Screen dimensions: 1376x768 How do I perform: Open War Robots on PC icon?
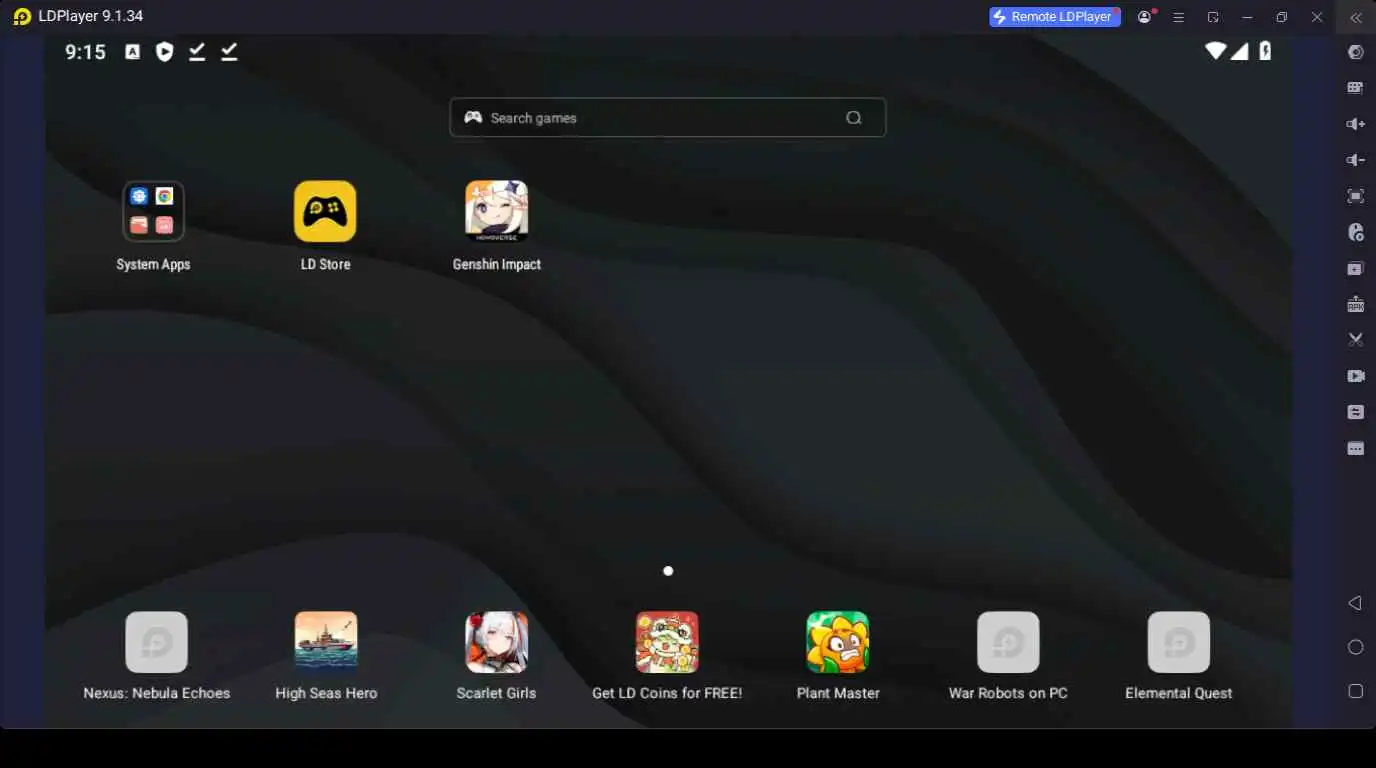(x=1008, y=642)
